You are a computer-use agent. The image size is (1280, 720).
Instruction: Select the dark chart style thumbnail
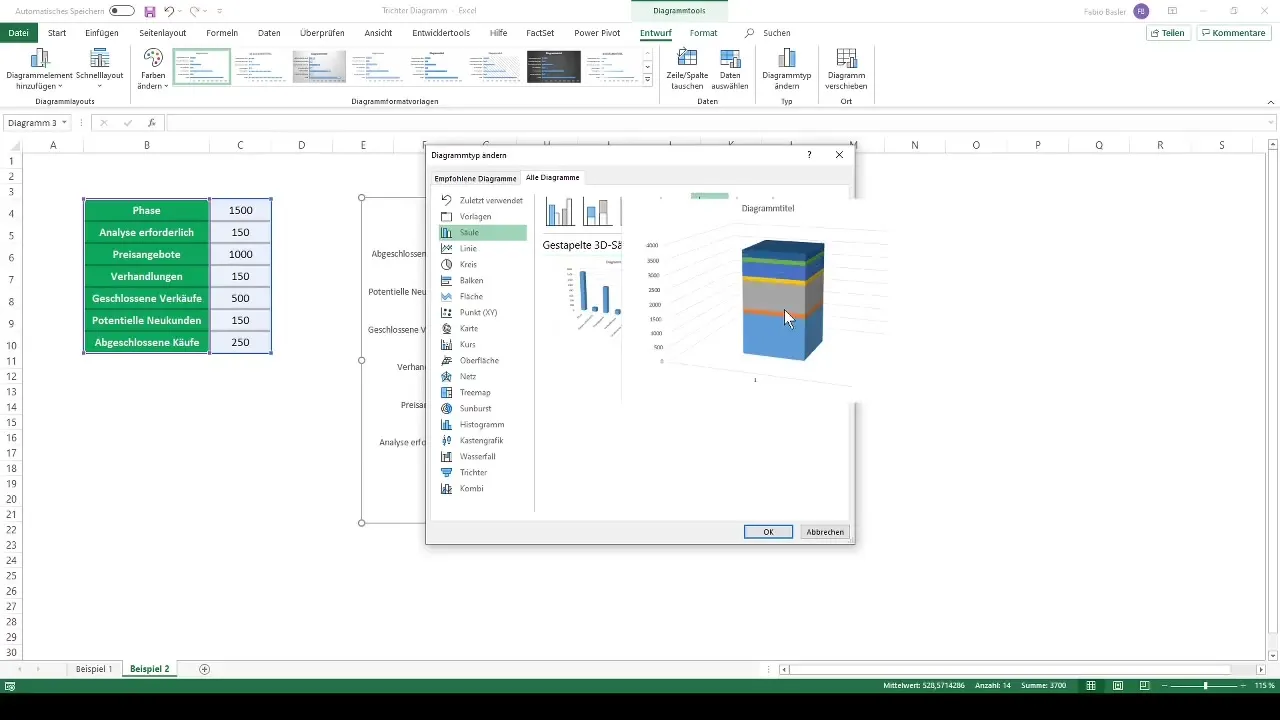[x=554, y=66]
